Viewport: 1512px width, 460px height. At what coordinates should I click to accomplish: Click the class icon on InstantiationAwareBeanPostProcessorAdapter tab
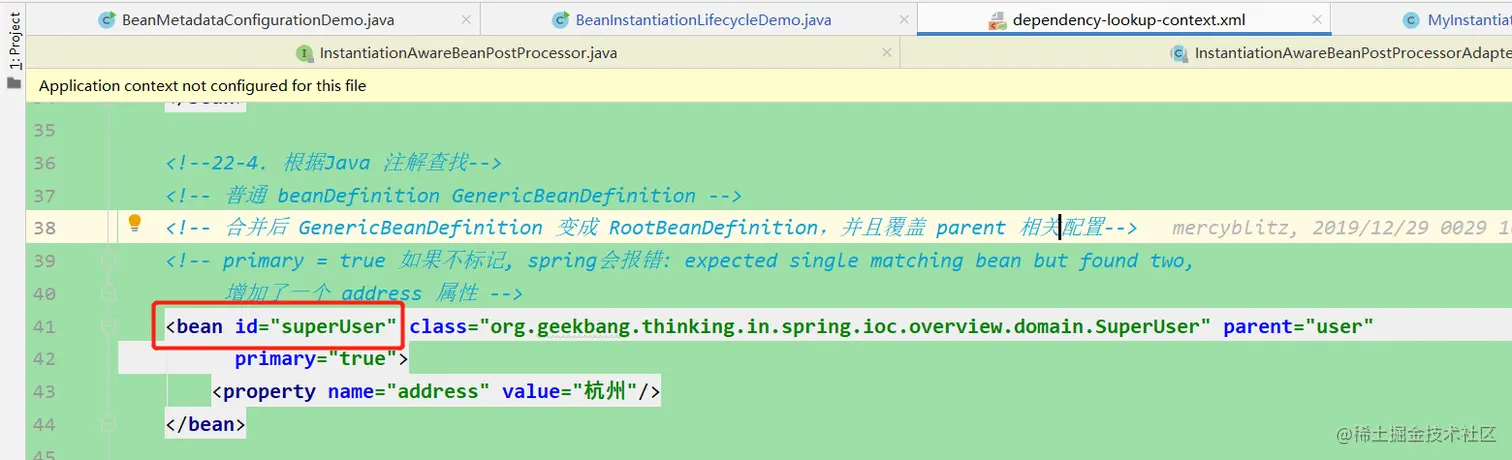1179,53
